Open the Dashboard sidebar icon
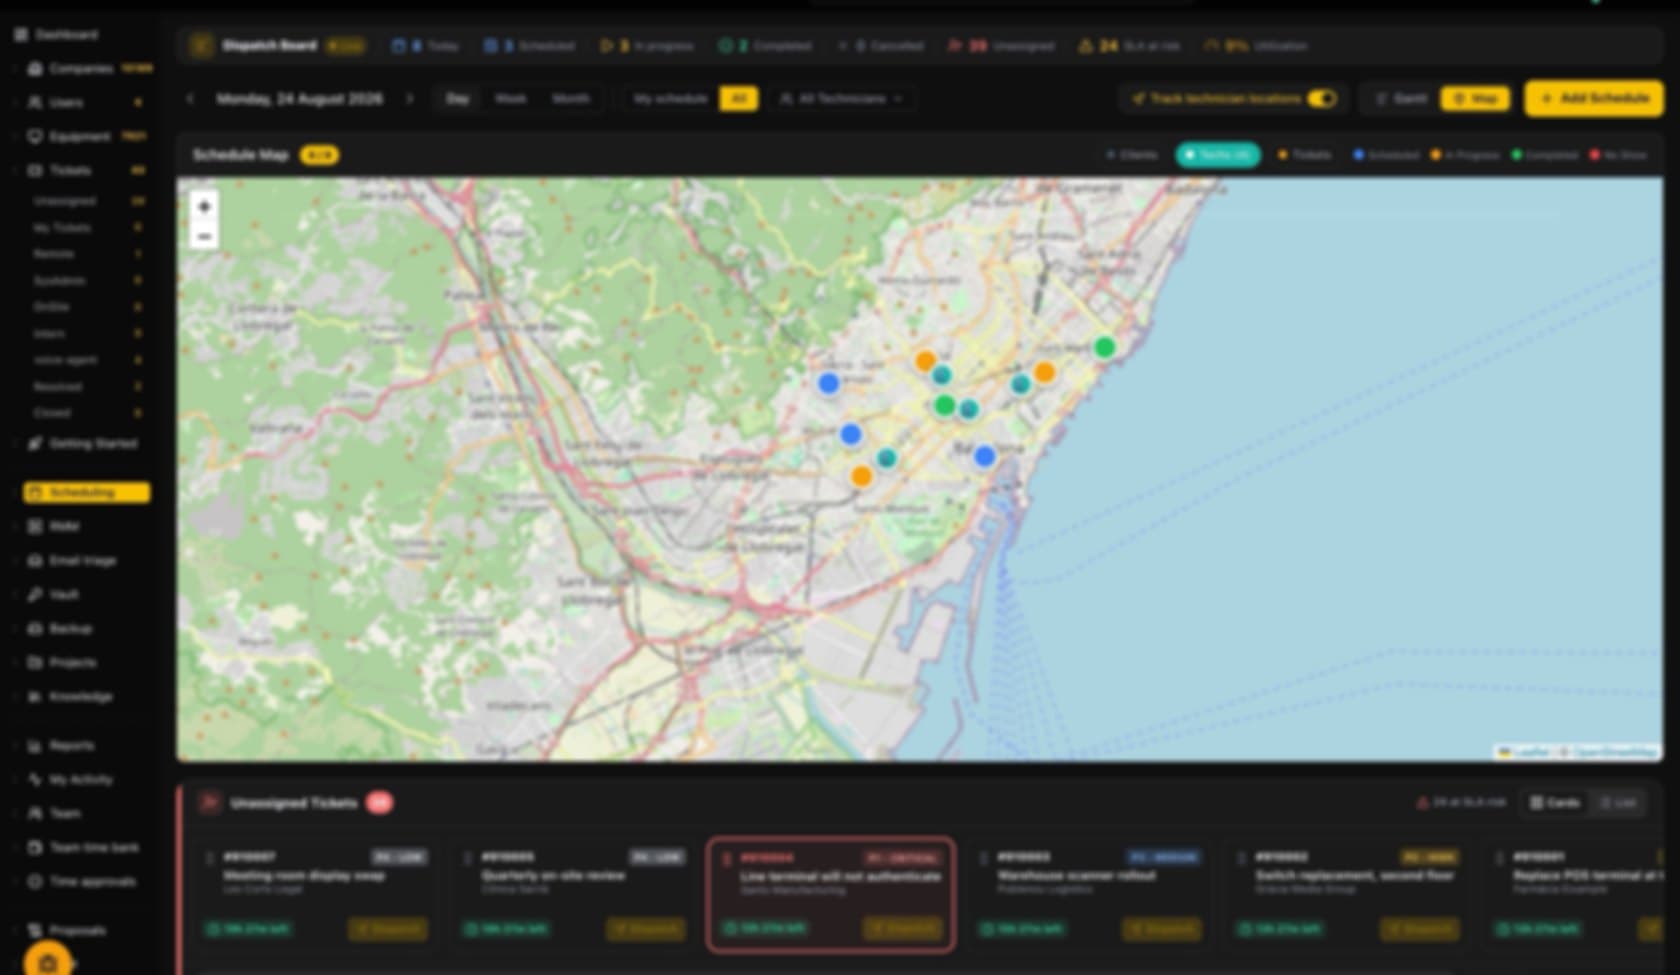This screenshot has width=1680, height=975. (21, 35)
